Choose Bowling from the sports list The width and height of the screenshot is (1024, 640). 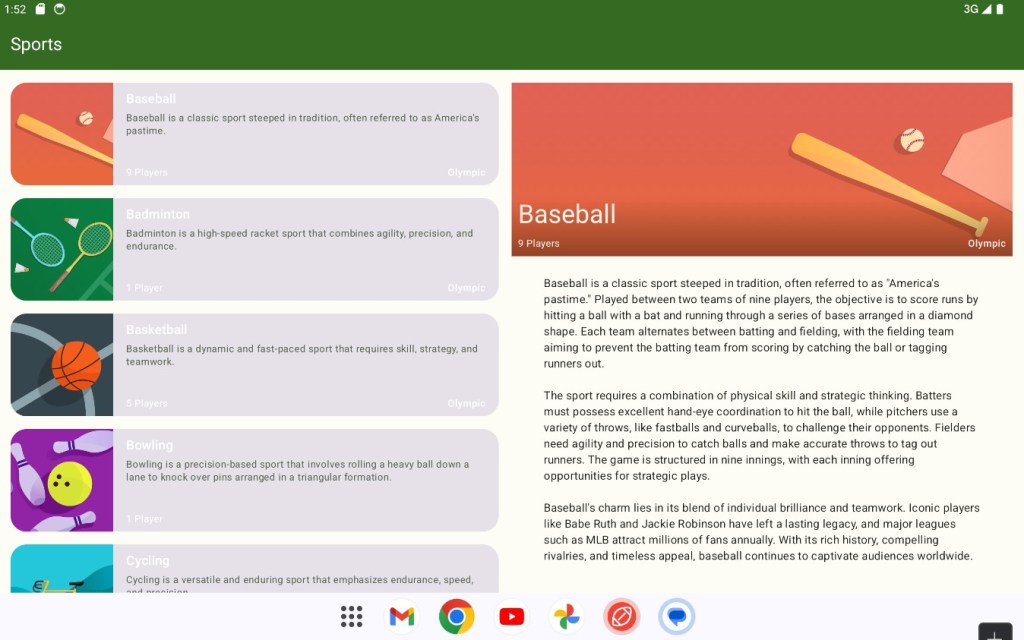(x=305, y=480)
